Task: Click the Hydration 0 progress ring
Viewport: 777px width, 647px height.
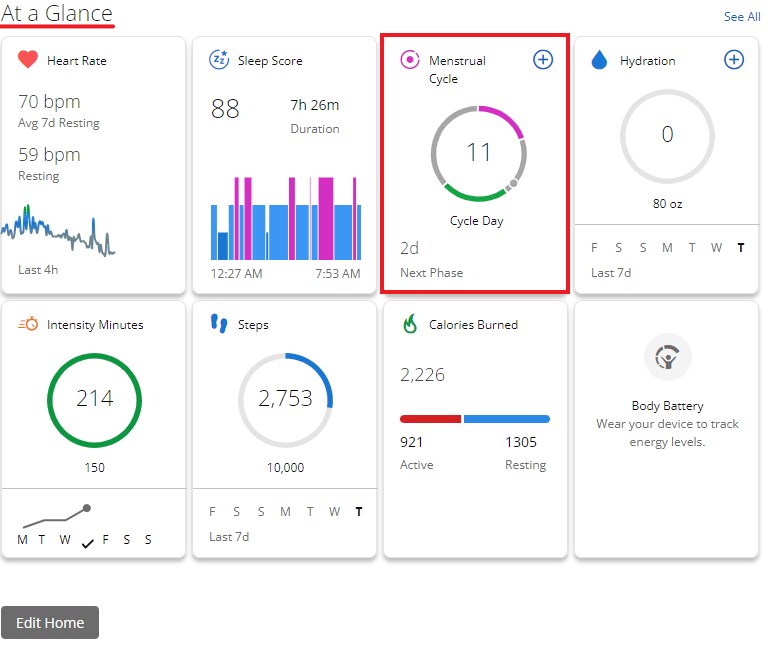Action: (x=667, y=135)
